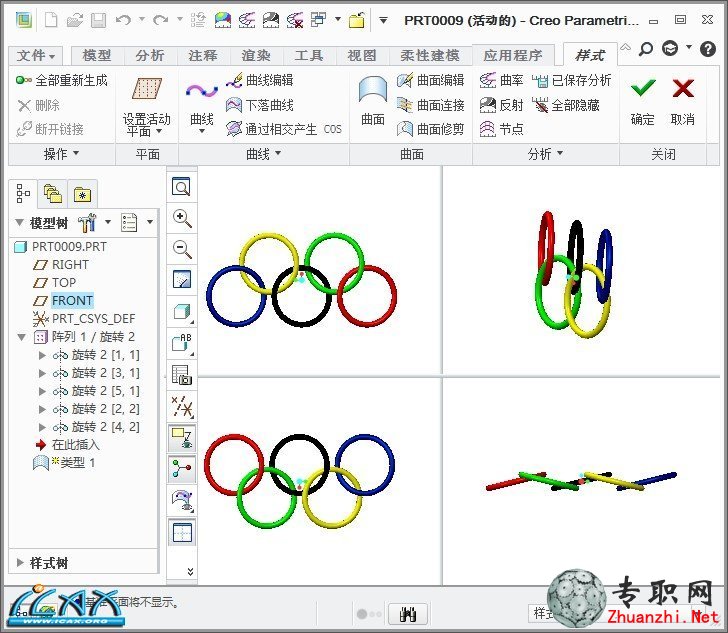The height and width of the screenshot is (633, 728).
Task: Click 反射 (Reflection) analysis
Action: tap(501, 105)
